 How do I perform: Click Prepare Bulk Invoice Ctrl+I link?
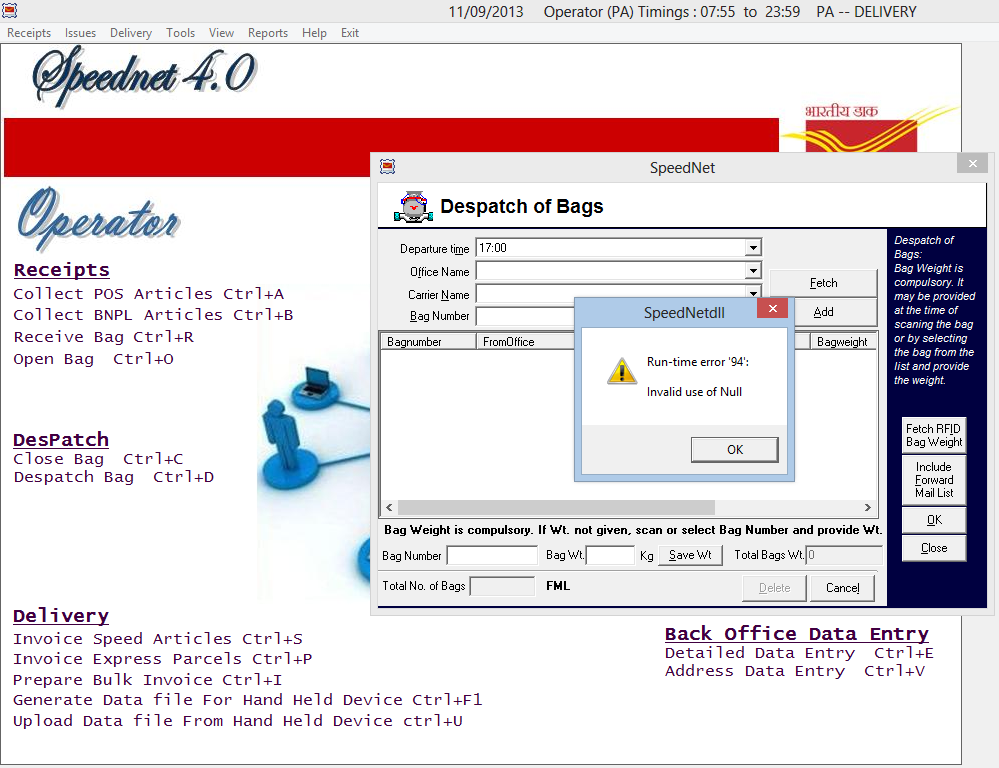147,680
